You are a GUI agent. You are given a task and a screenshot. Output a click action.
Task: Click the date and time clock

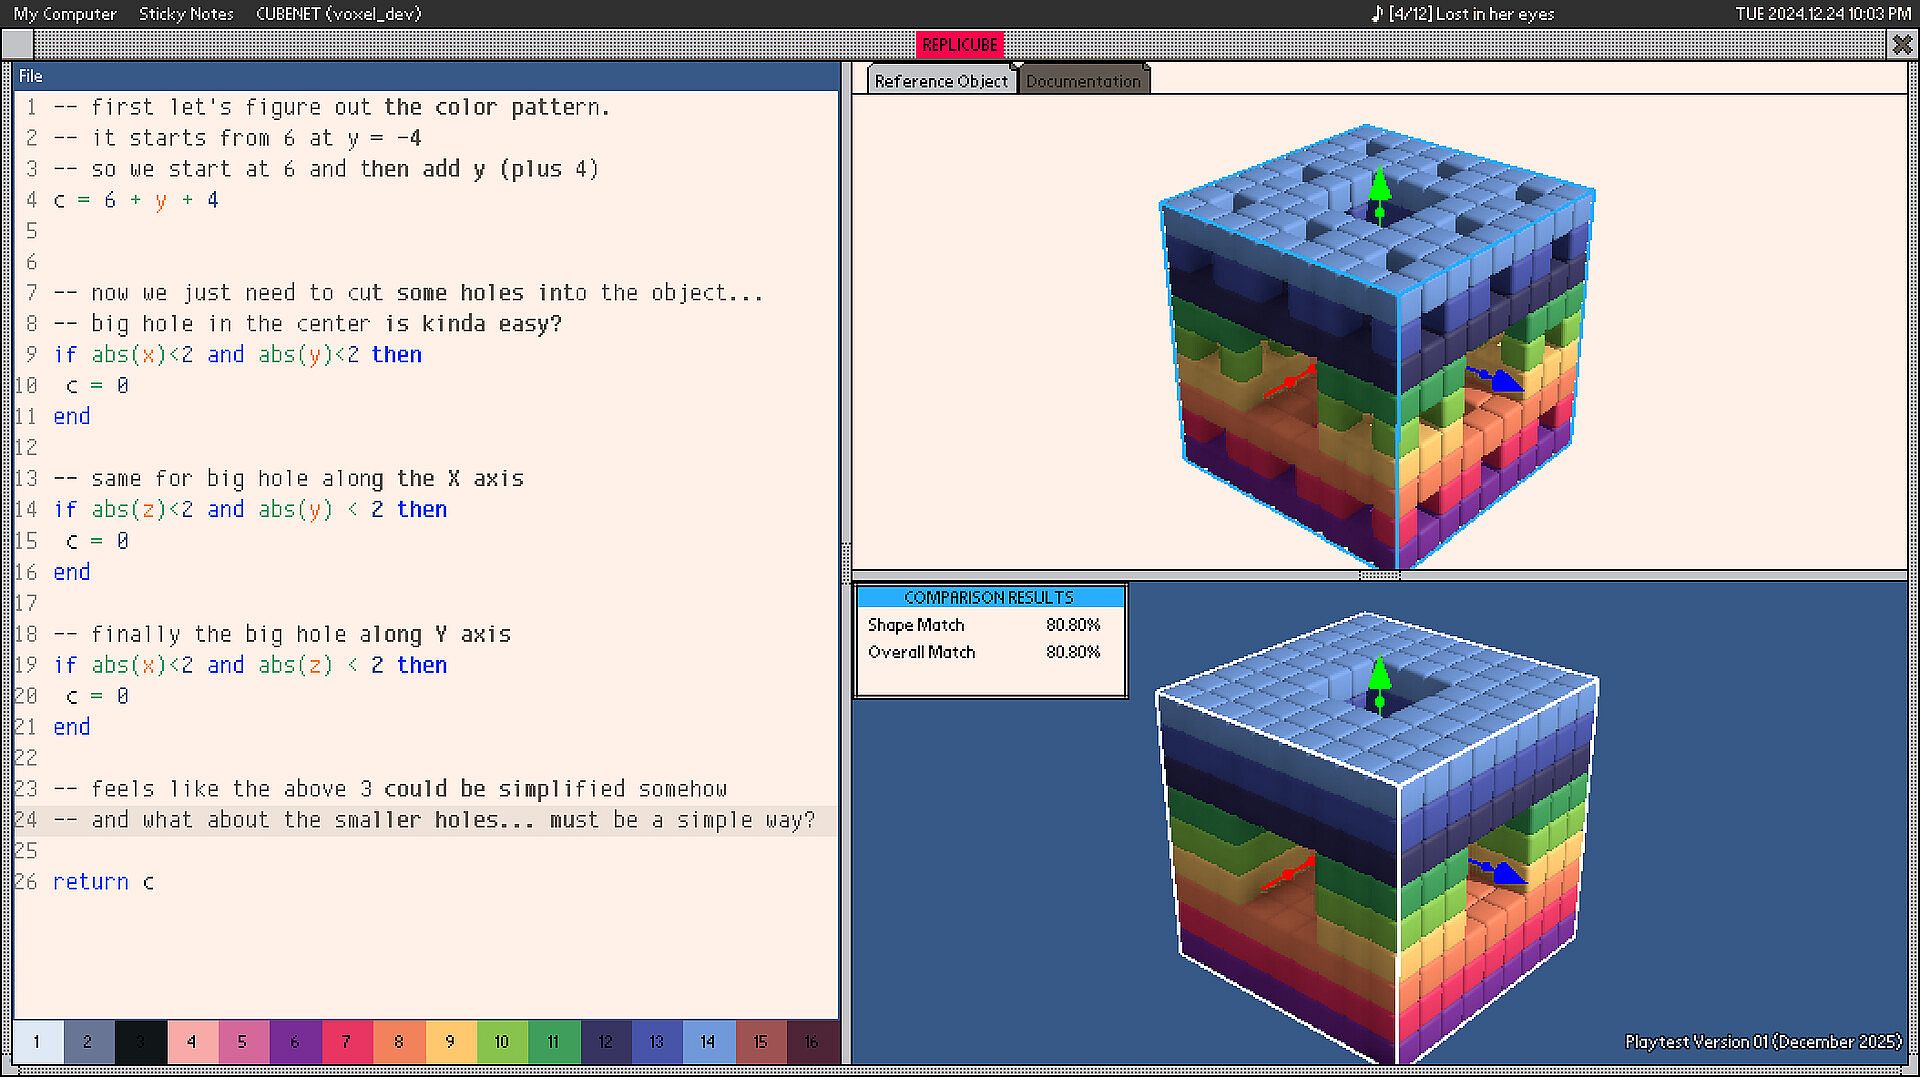pyautogui.click(x=1823, y=14)
